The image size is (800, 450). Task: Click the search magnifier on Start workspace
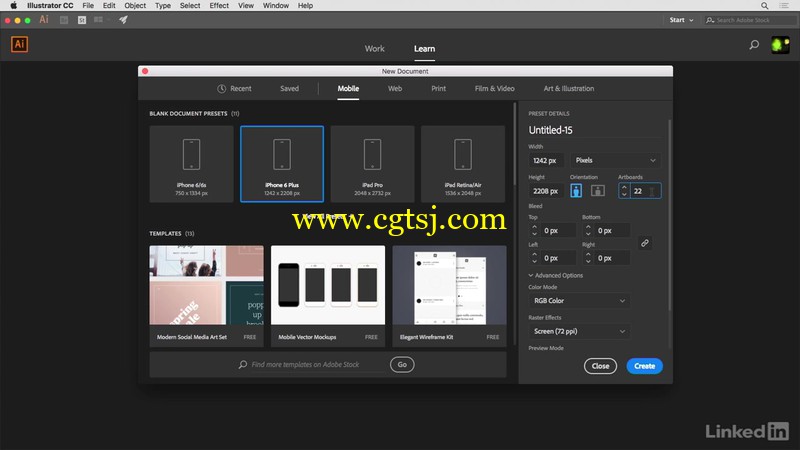coord(754,45)
